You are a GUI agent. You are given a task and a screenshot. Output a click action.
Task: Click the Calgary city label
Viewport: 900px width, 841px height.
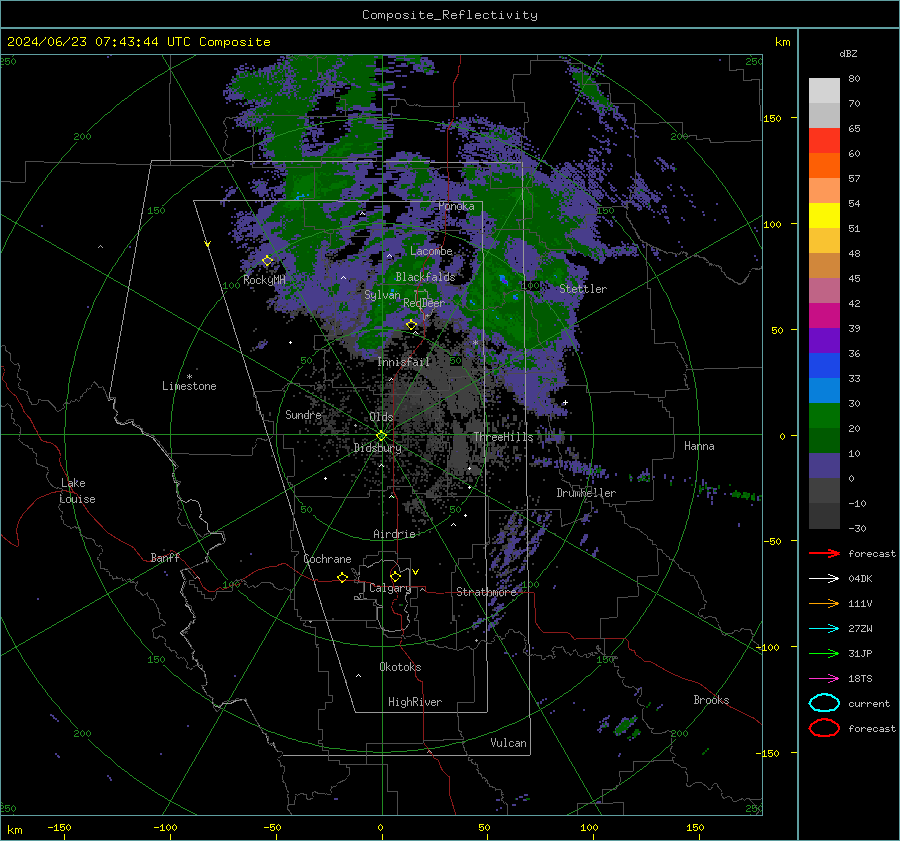tap(390, 588)
